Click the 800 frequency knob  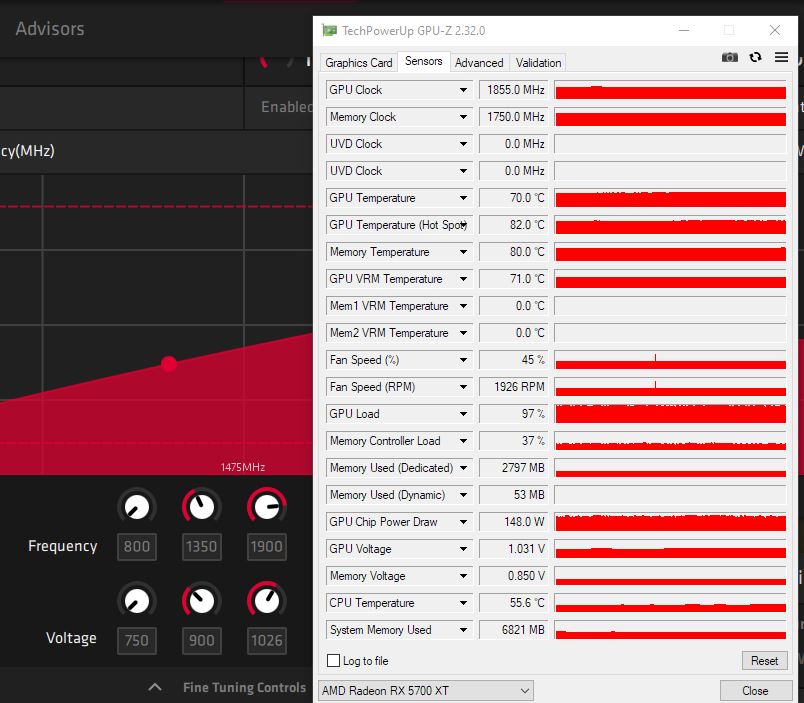tap(136, 507)
